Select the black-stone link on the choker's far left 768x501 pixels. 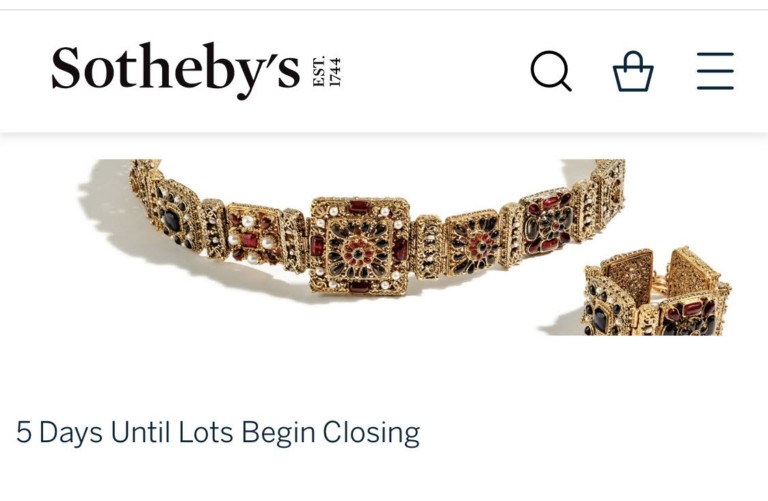pyautogui.click(x=173, y=215)
